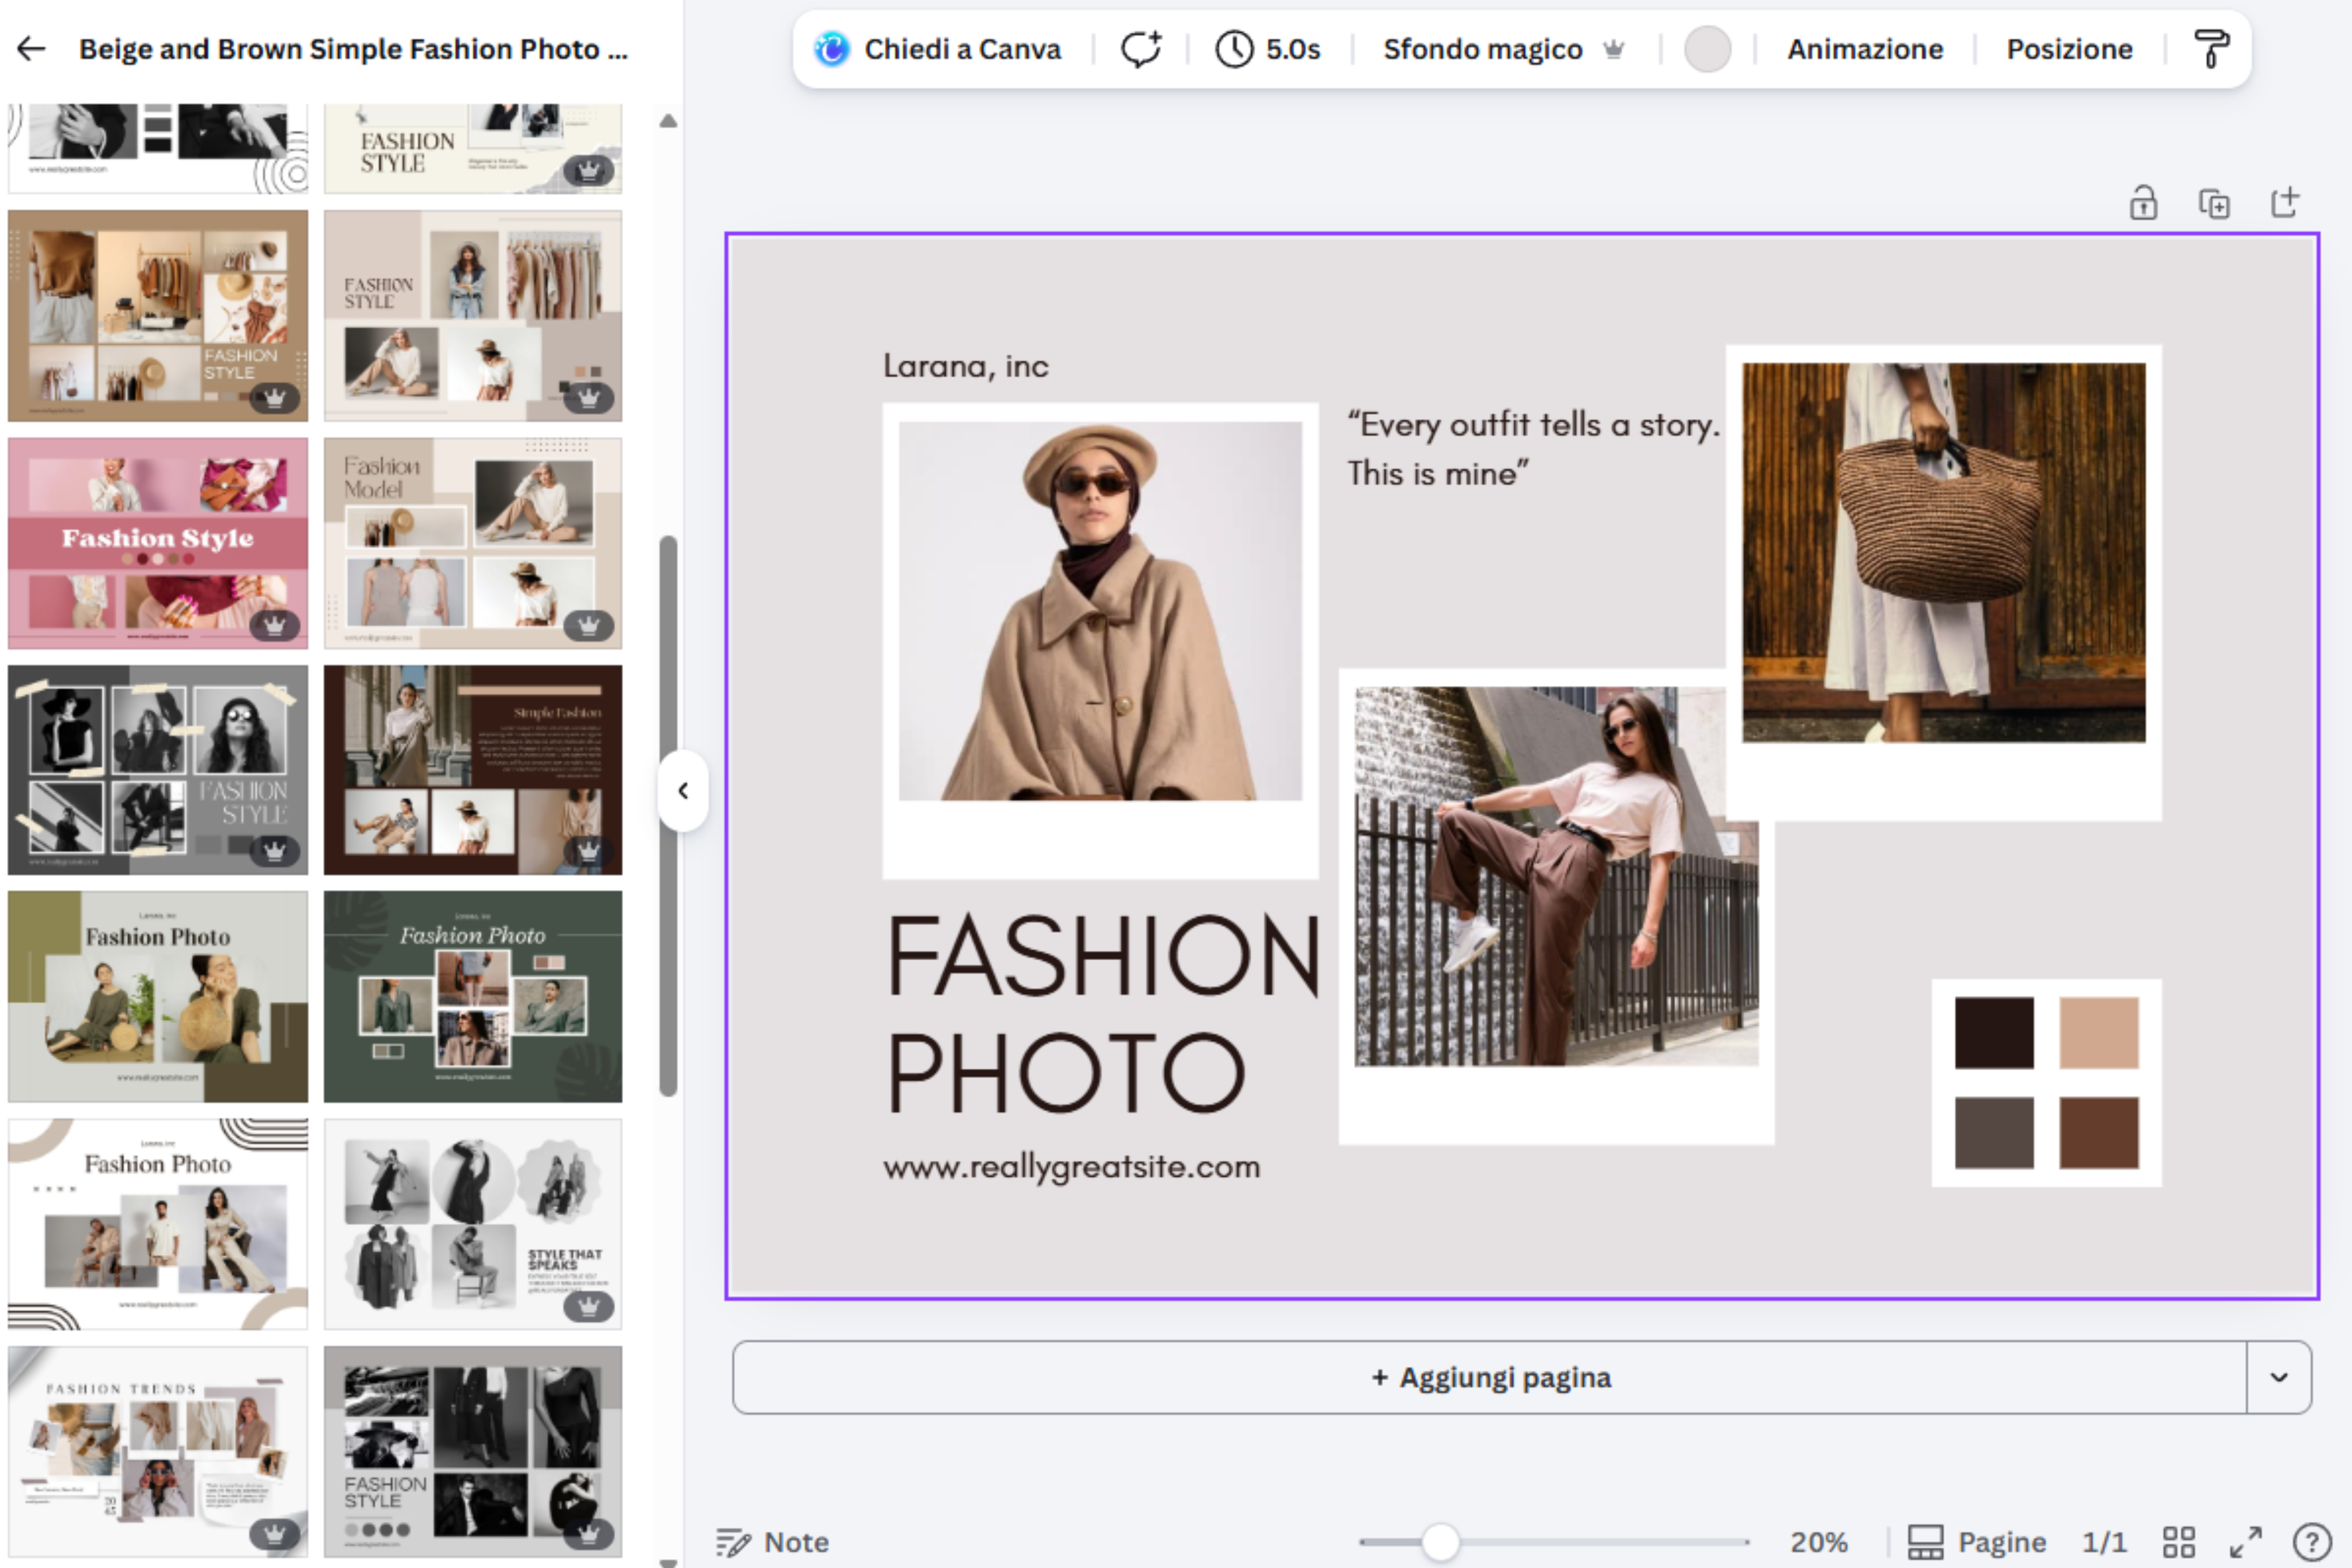
Task: Open the Note pencil icon
Action: 733,1542
